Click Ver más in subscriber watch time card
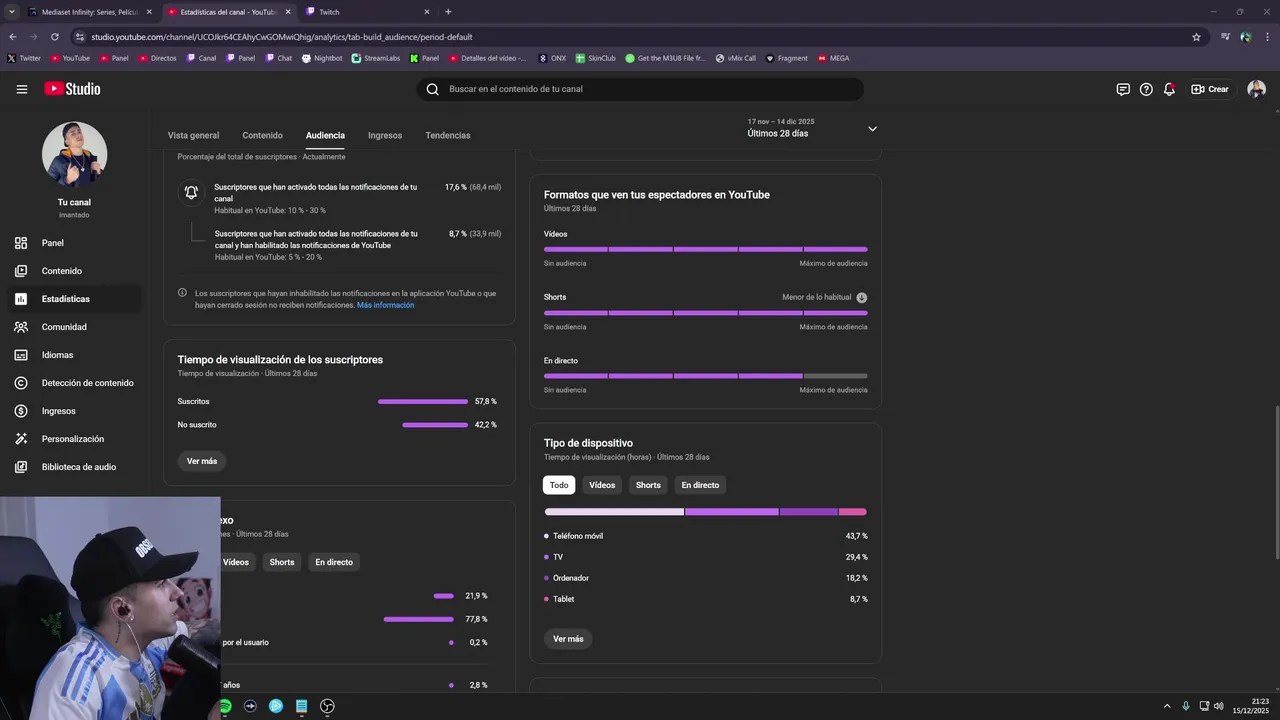1280x720 pixels. [202, 461]
